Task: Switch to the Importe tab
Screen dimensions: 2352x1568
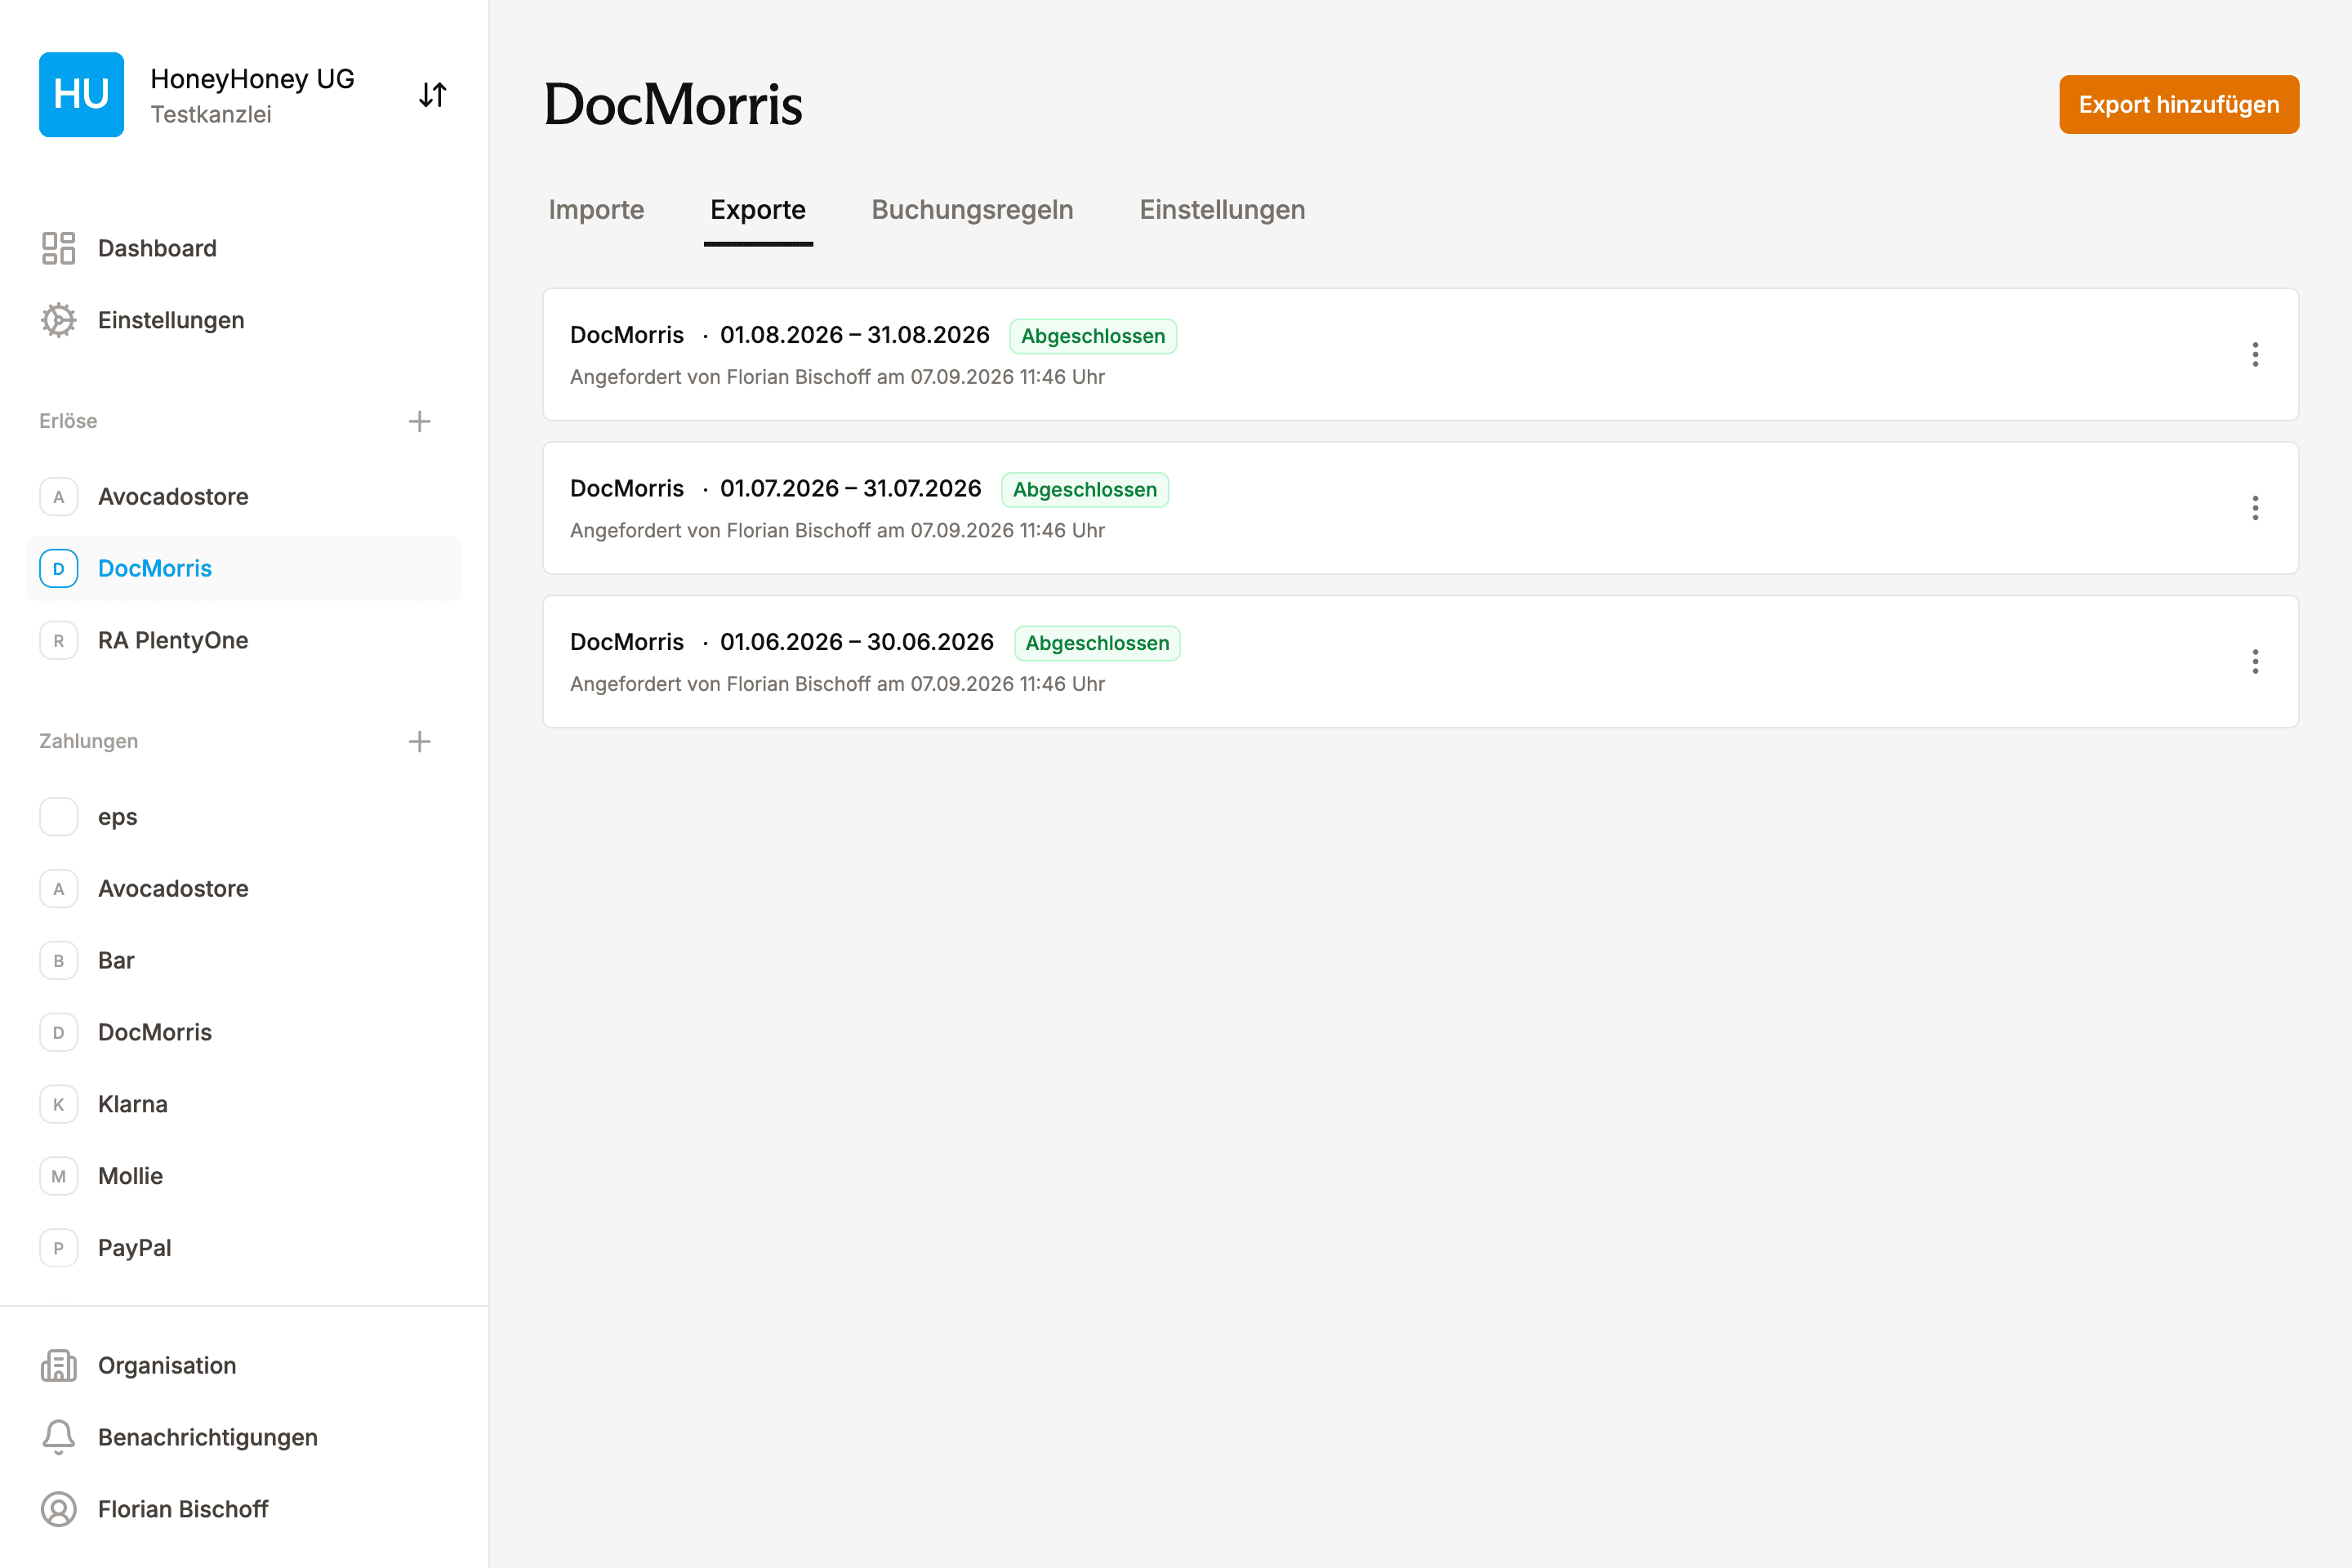Action: [596, 210]
